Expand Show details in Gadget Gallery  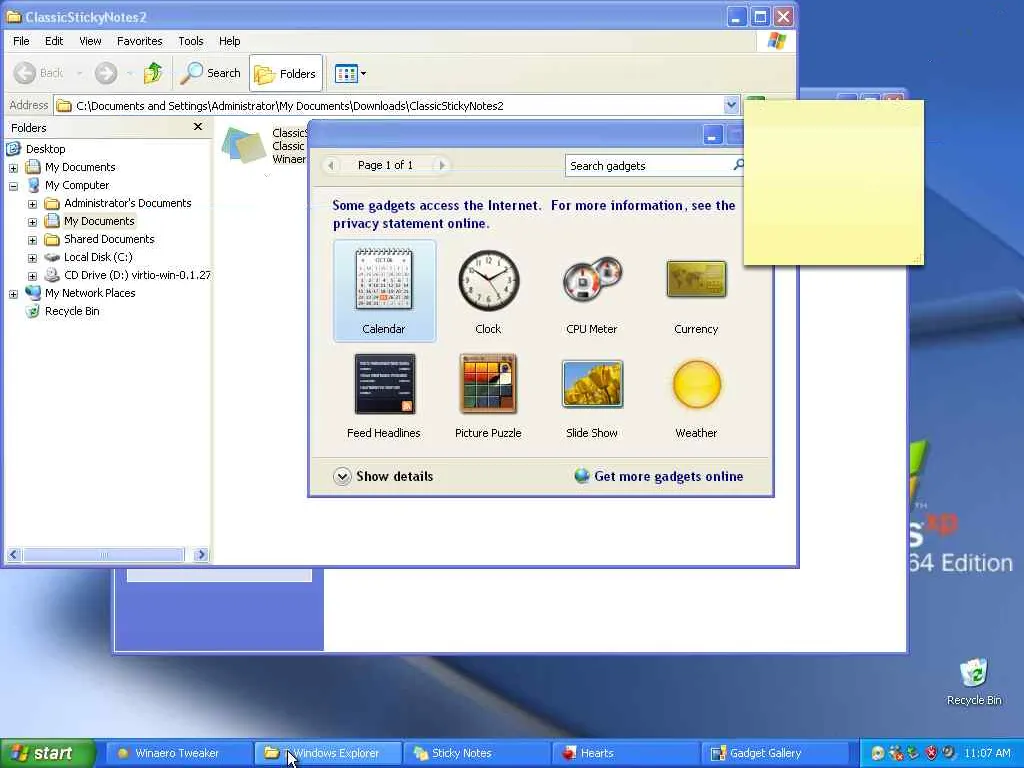pos(383,476)
